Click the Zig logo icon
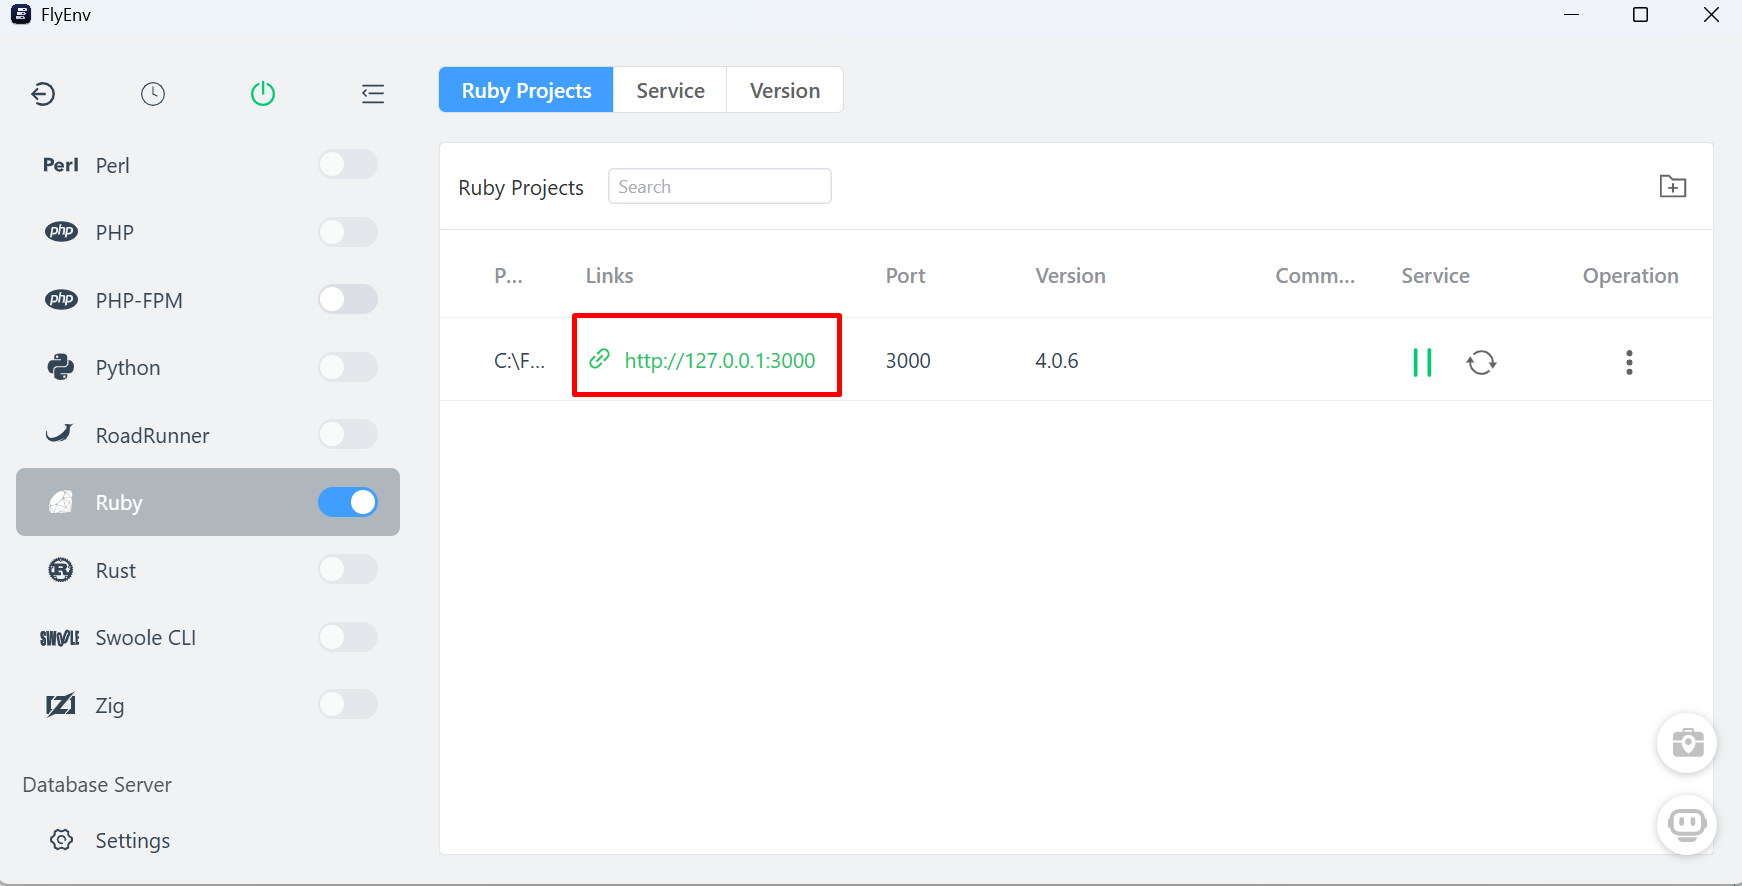Screen dimensions: 1742x886 (61, 705)
